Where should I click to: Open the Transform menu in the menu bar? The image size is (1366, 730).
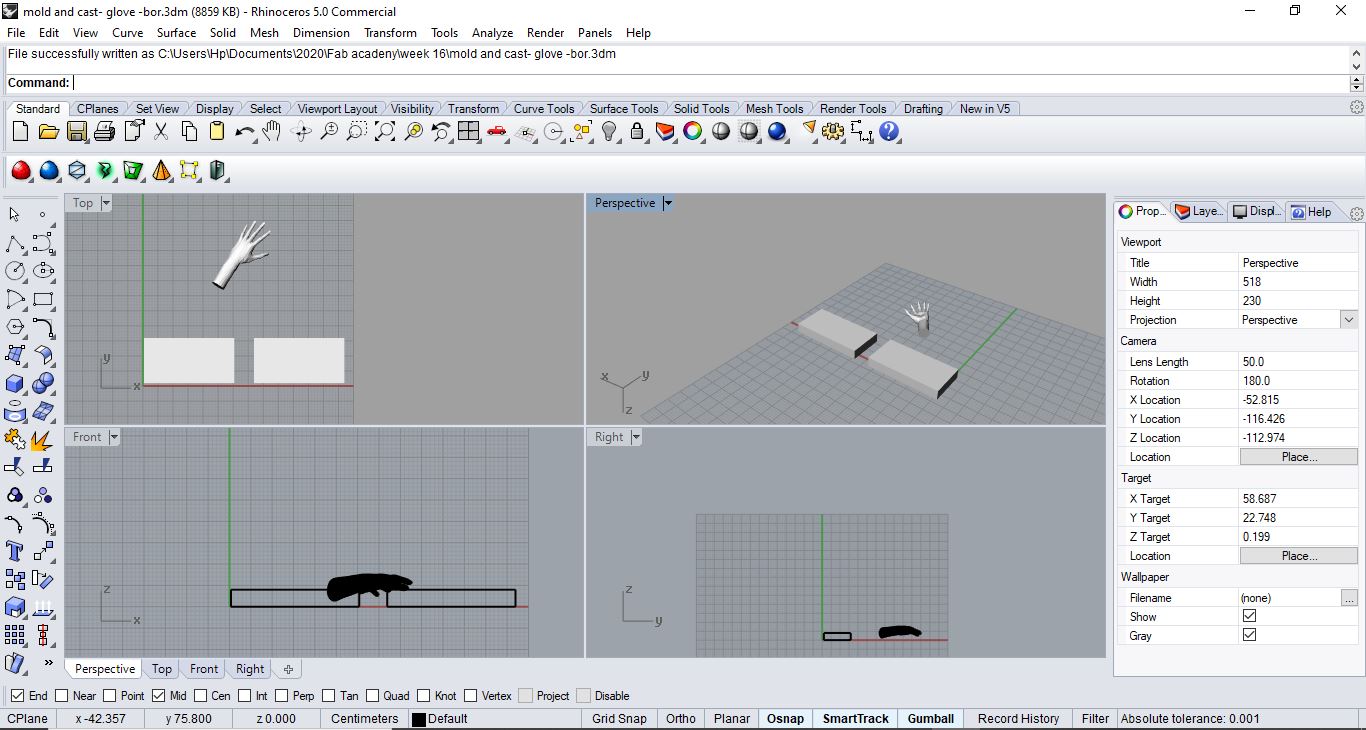390,33
